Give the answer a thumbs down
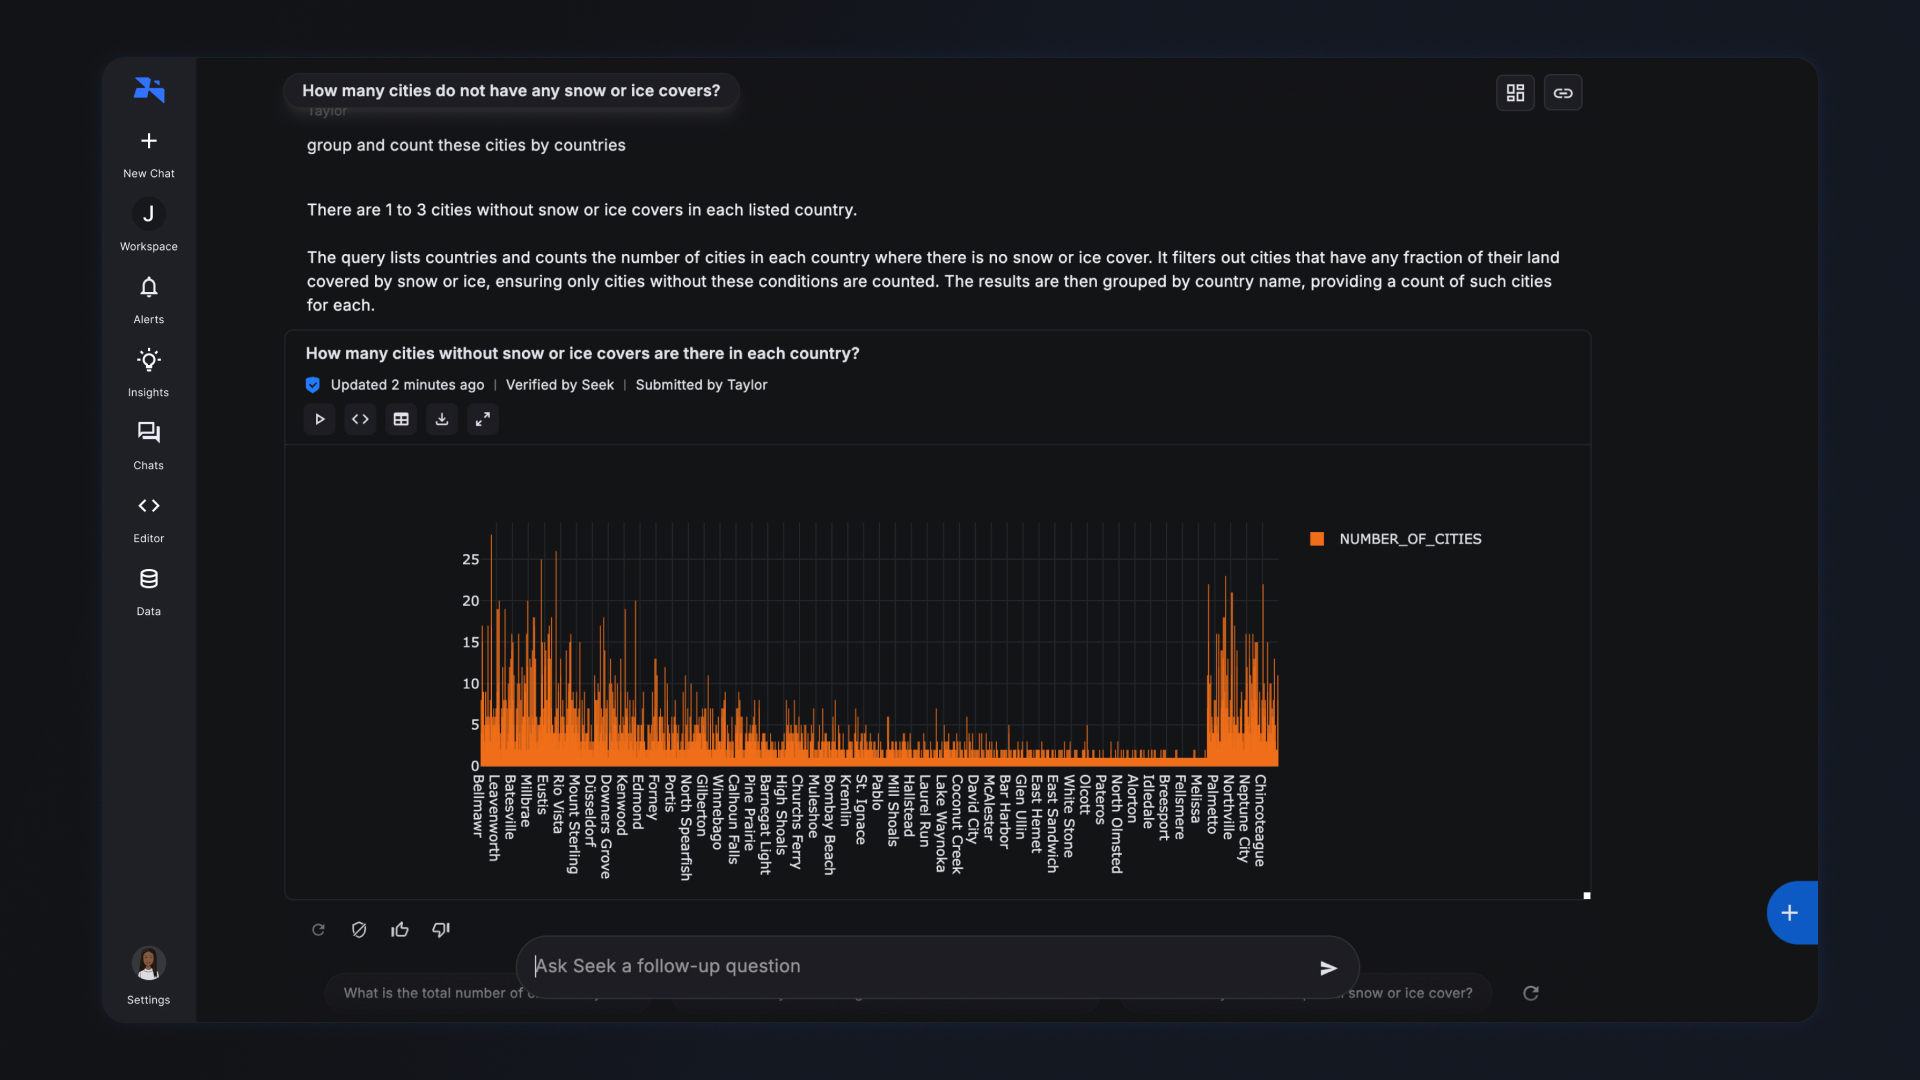Image resolution: width=1920 pixels, height=1080 pixels. tap(441, 930)
